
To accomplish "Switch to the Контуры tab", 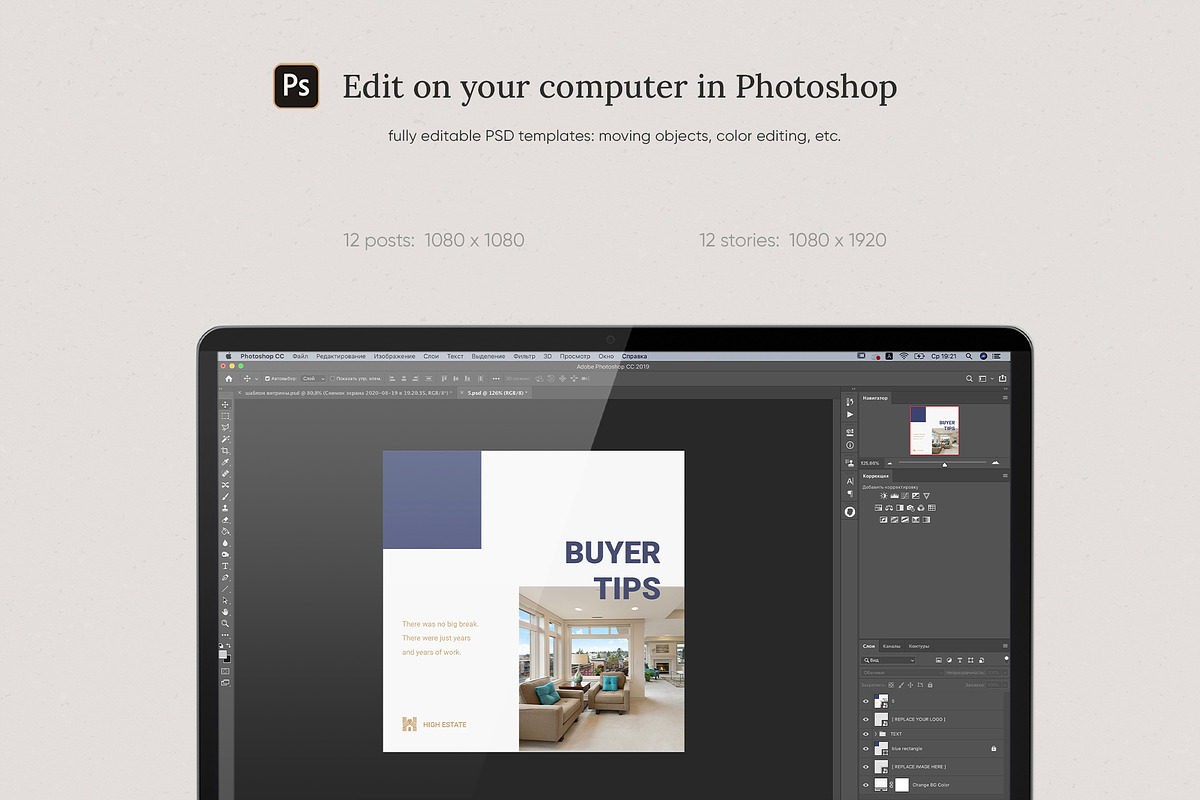I will point(919,646).
